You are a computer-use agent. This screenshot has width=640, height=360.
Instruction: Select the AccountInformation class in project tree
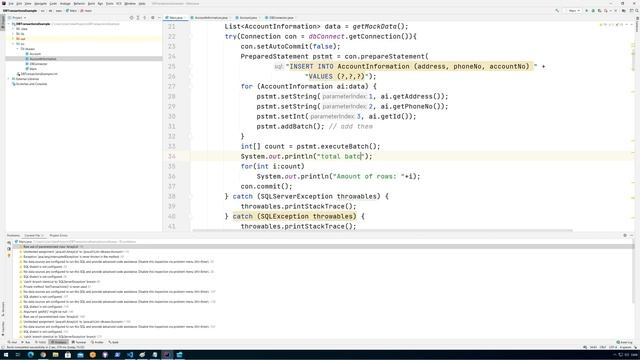coord(41,59)
